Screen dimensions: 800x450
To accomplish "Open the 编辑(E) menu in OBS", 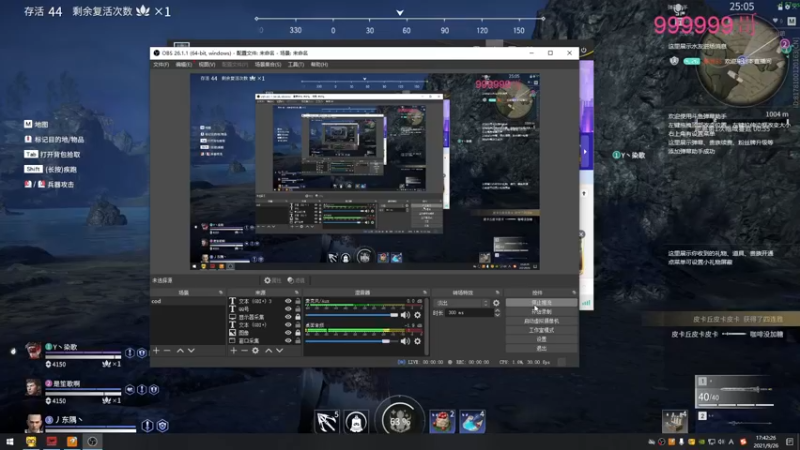I will coord(184,65).
